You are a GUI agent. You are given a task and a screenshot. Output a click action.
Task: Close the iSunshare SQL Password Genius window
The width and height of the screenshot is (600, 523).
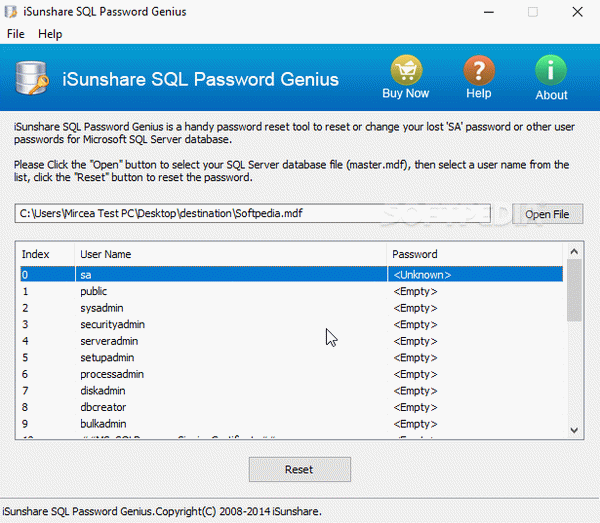click(x=577, y=12)
